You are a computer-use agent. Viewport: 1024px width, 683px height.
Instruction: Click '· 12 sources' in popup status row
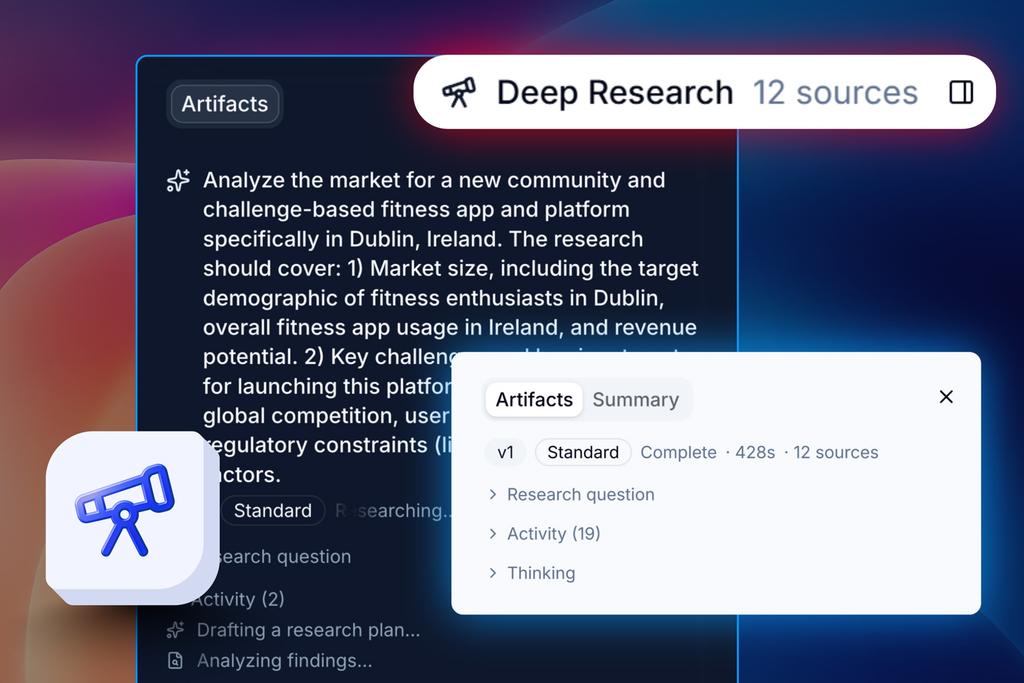tap(831, 453)
